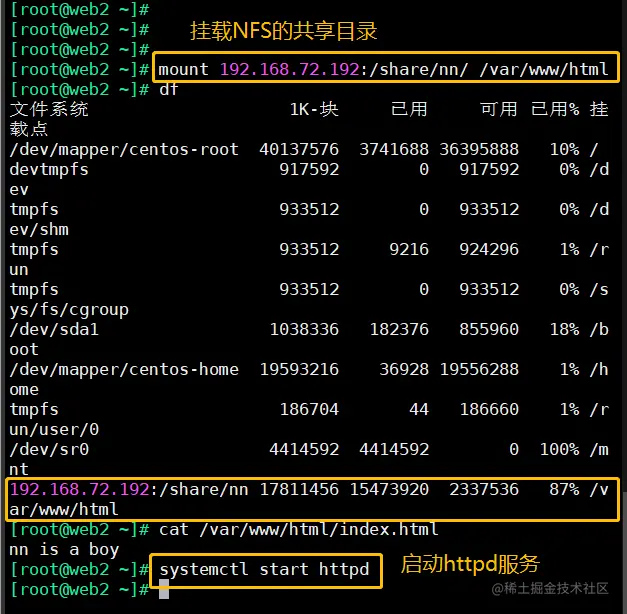Click the value '9216'
Image resolution: width=627 pixels, height=614 pixels.
pos(409,250)
